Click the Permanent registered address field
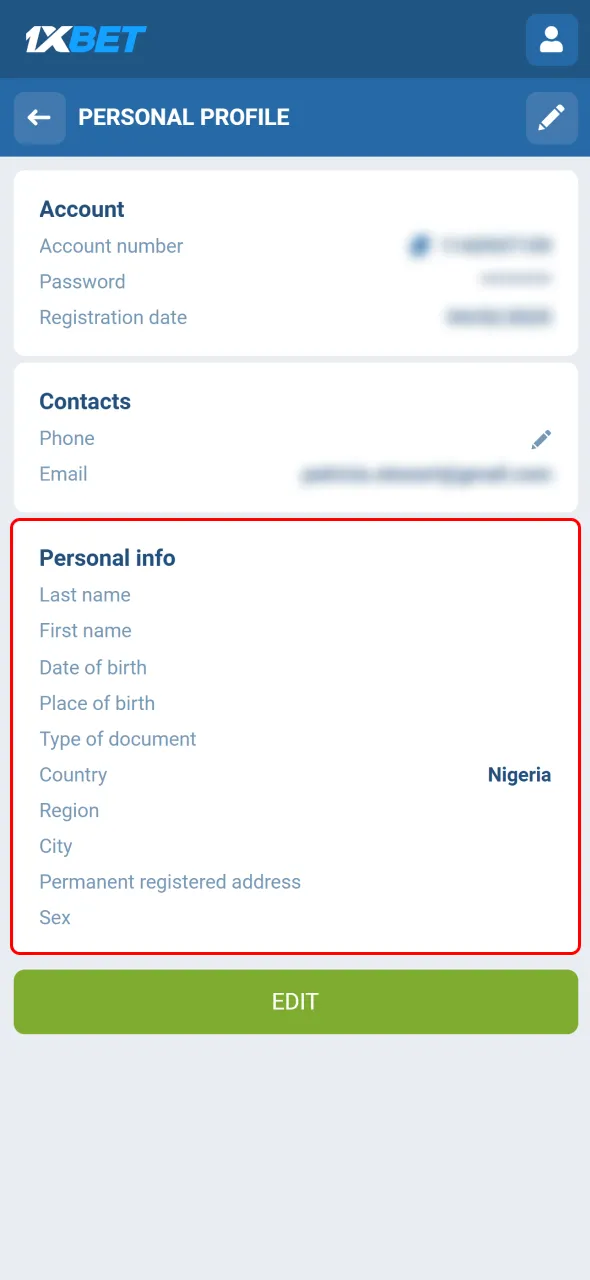590x1280 pixels. click(x=170, y=882)
